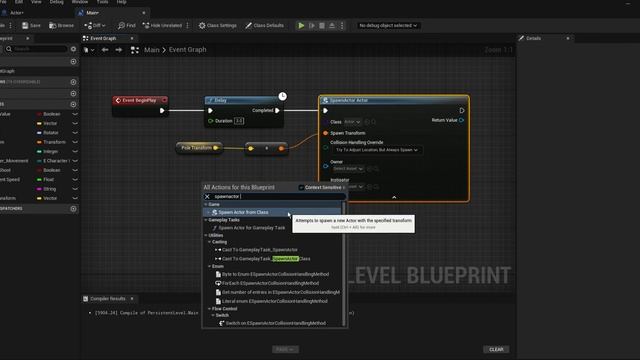Open Class Defaults
This screenshot has width=640, height=360.
tap(264, 25)
